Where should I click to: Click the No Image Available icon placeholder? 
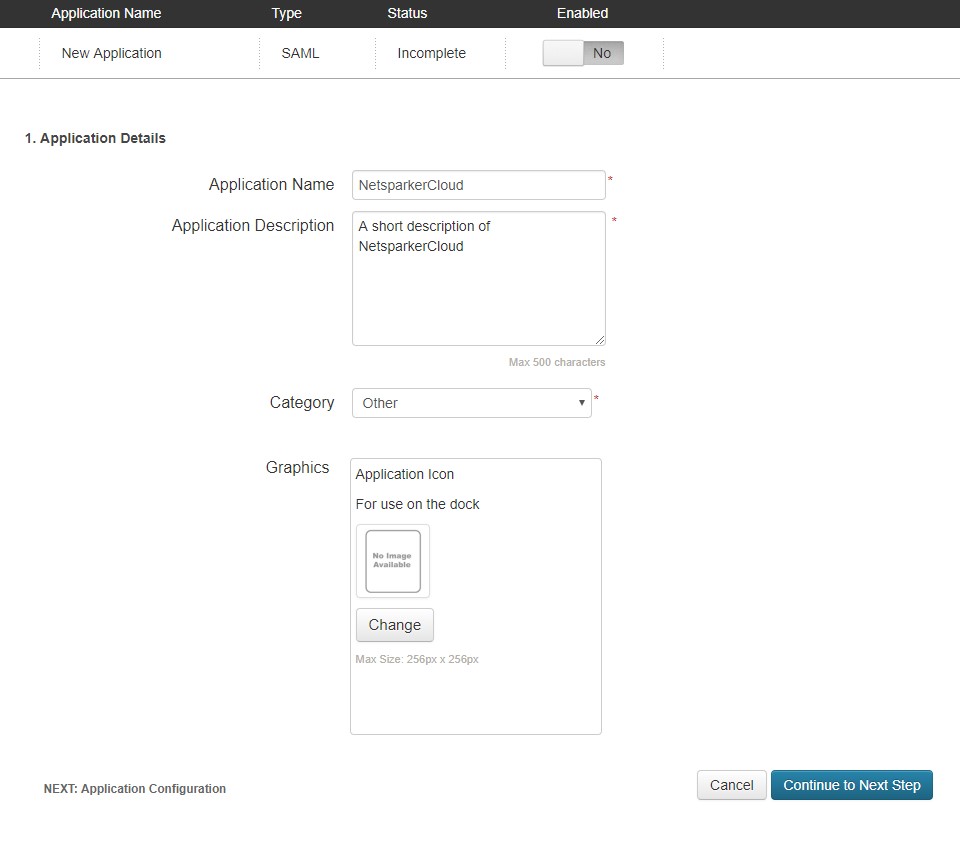point(392,561)
